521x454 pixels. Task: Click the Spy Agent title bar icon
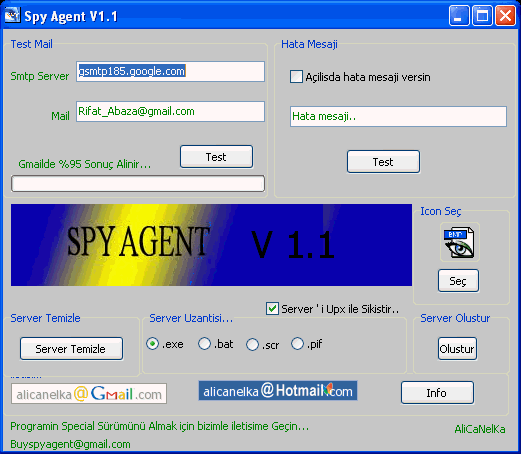(x=12, y=16)
